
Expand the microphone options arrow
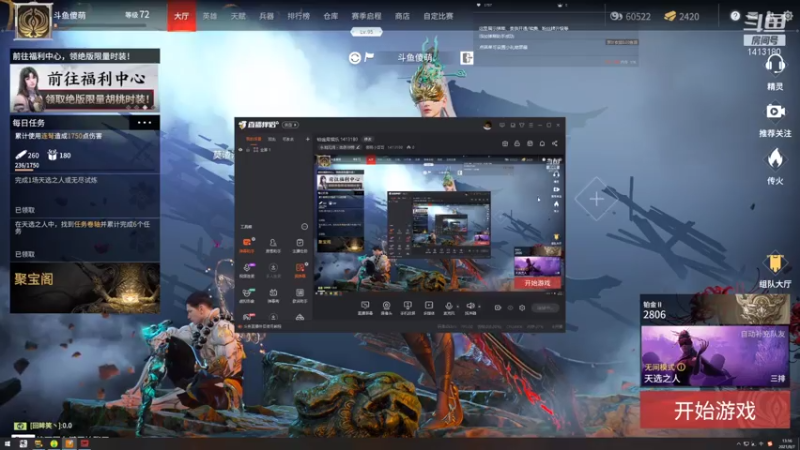pyautogui.click(x=457, y=307)
